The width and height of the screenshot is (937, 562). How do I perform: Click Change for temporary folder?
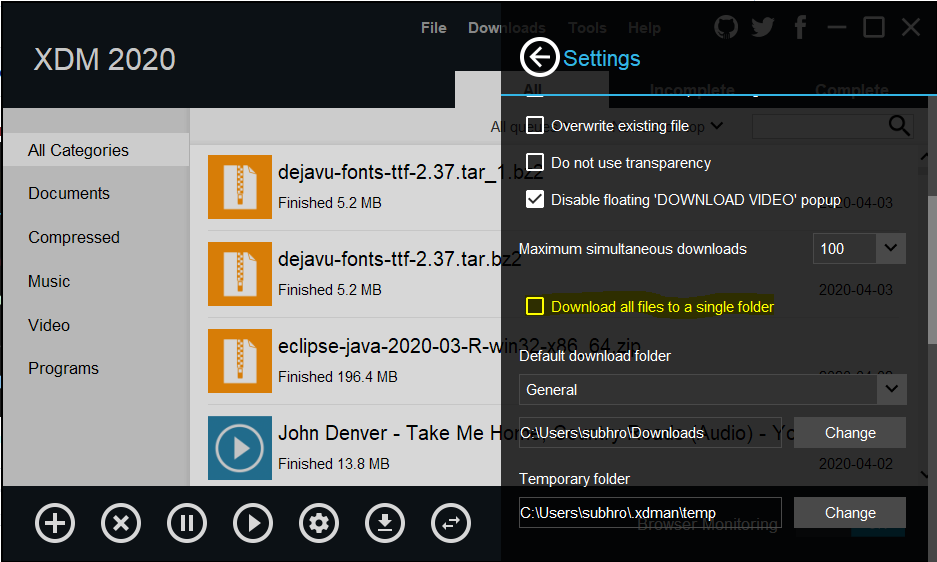pos(850,512)
